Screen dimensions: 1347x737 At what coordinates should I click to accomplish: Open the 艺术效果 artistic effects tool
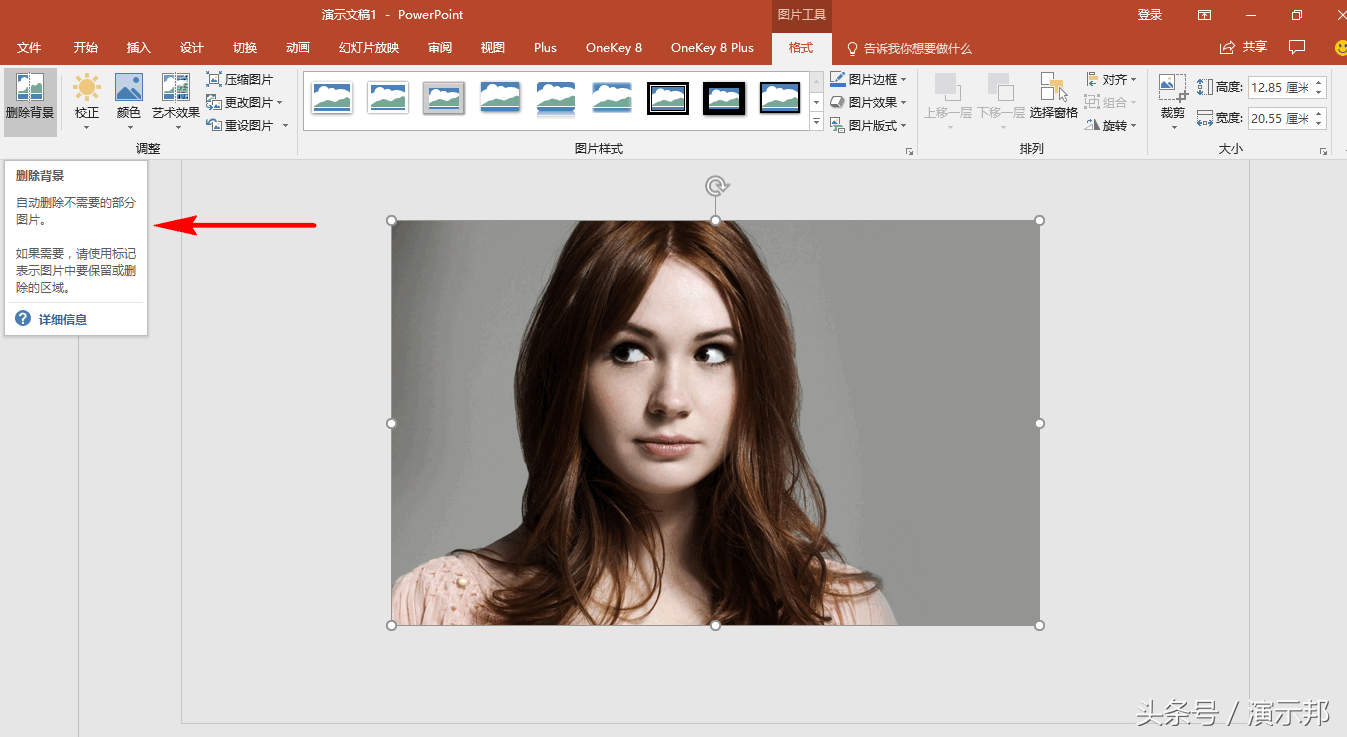coord(176,101)
